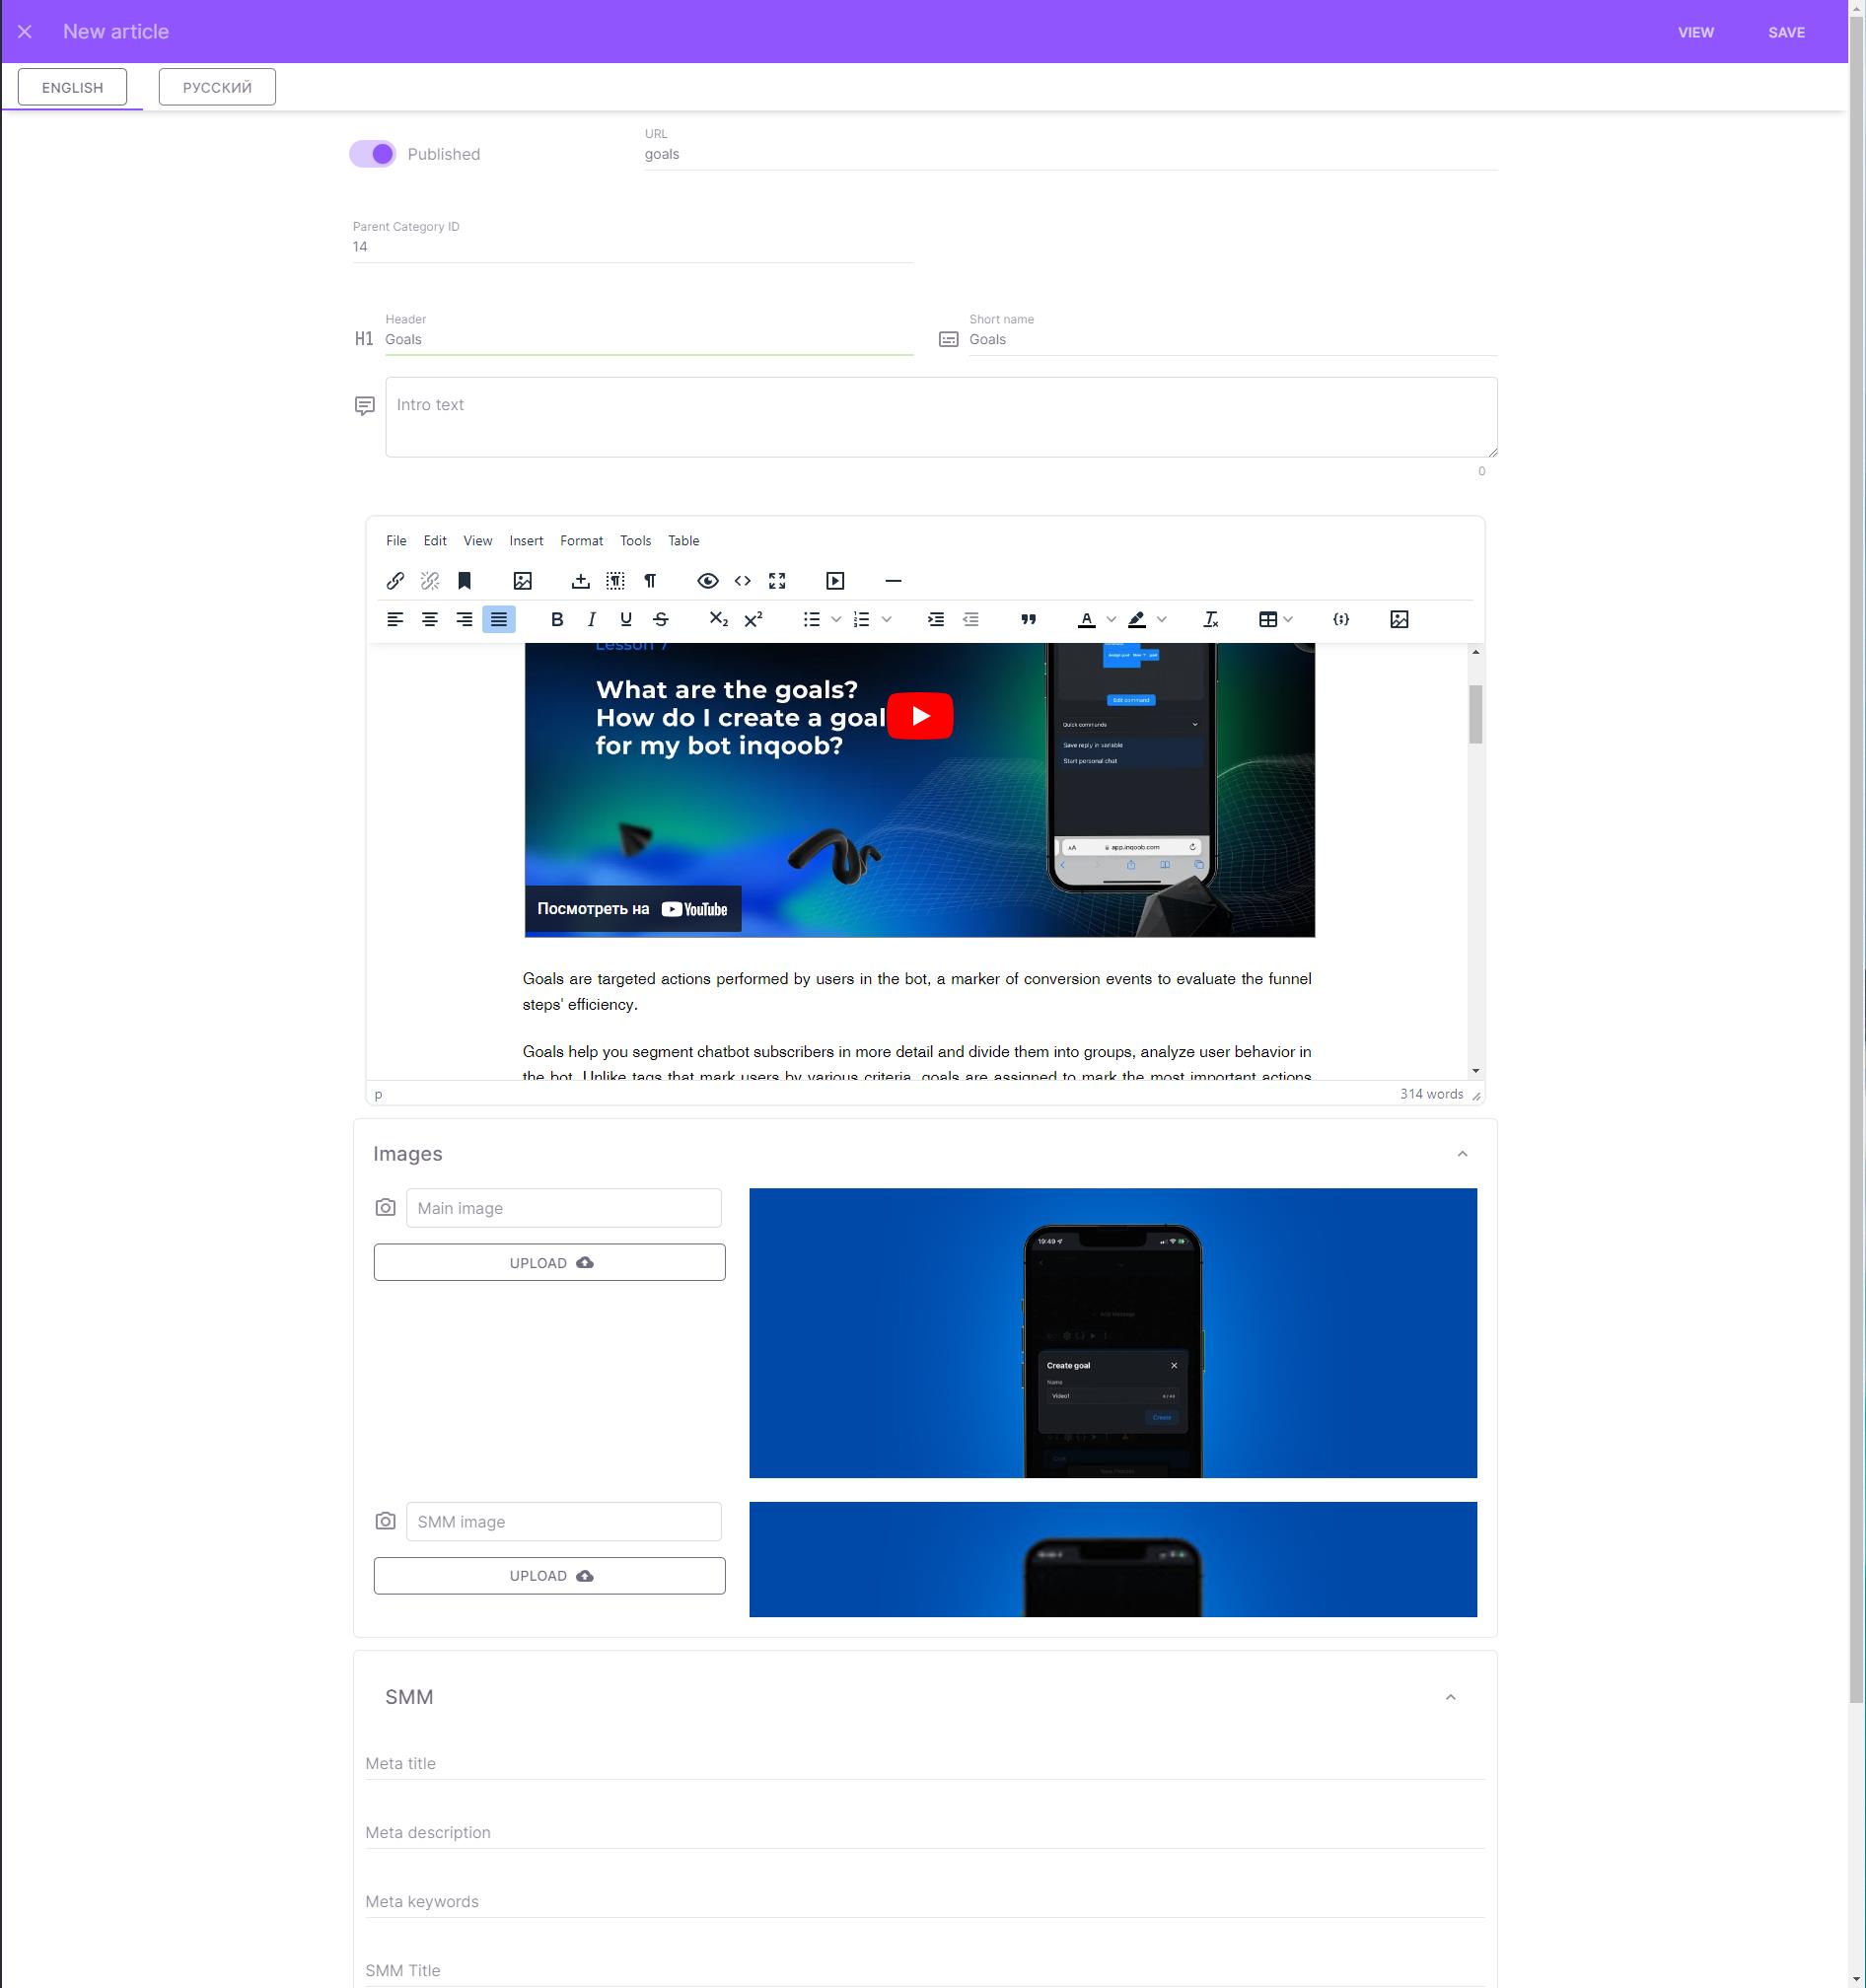The height and width of the screenshot is (1988, 1866).
Task: Click UPLOAD under SMM image
Action: coord(549,1576)
